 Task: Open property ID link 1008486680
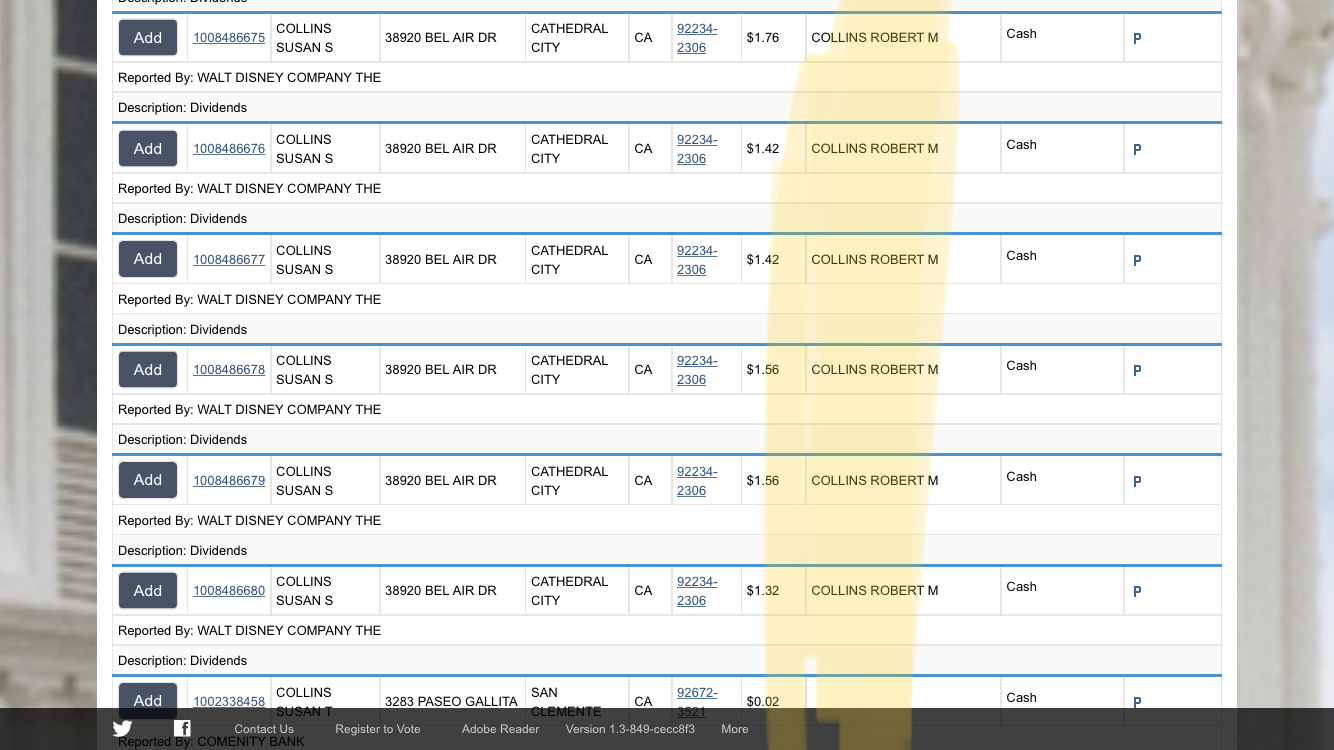click(229, 591)
